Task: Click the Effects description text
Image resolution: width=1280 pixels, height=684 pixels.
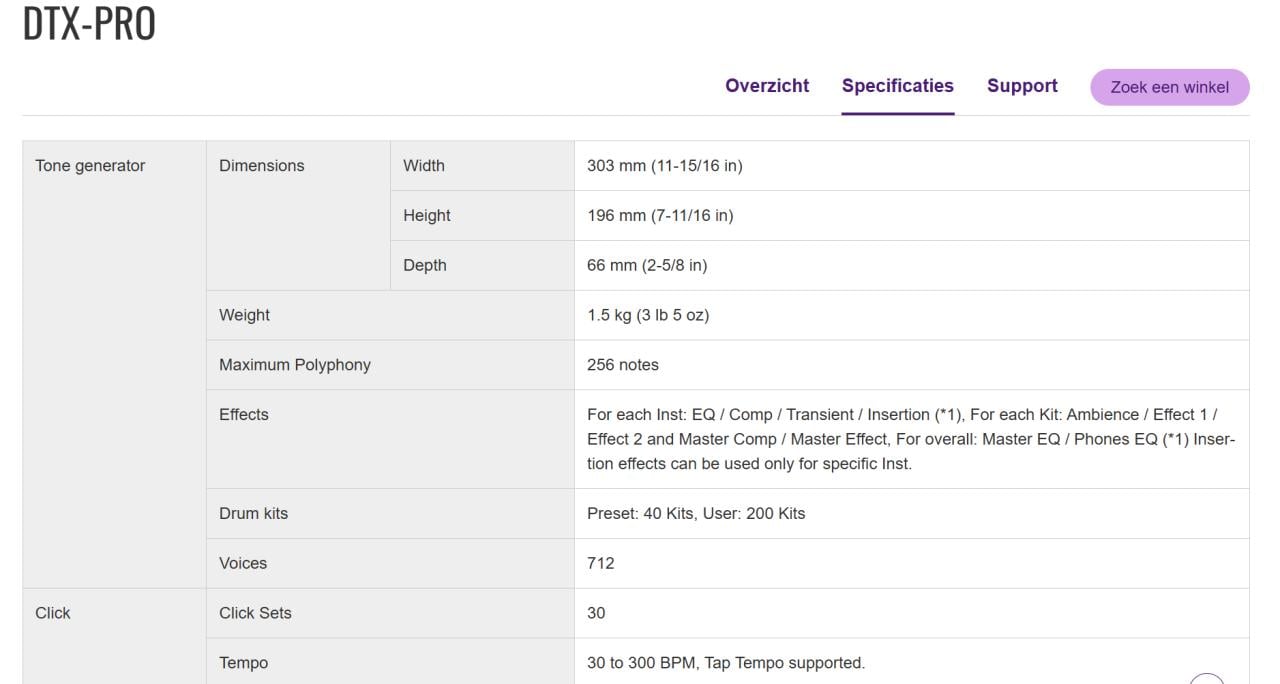Action: click(x=910, y=439)
